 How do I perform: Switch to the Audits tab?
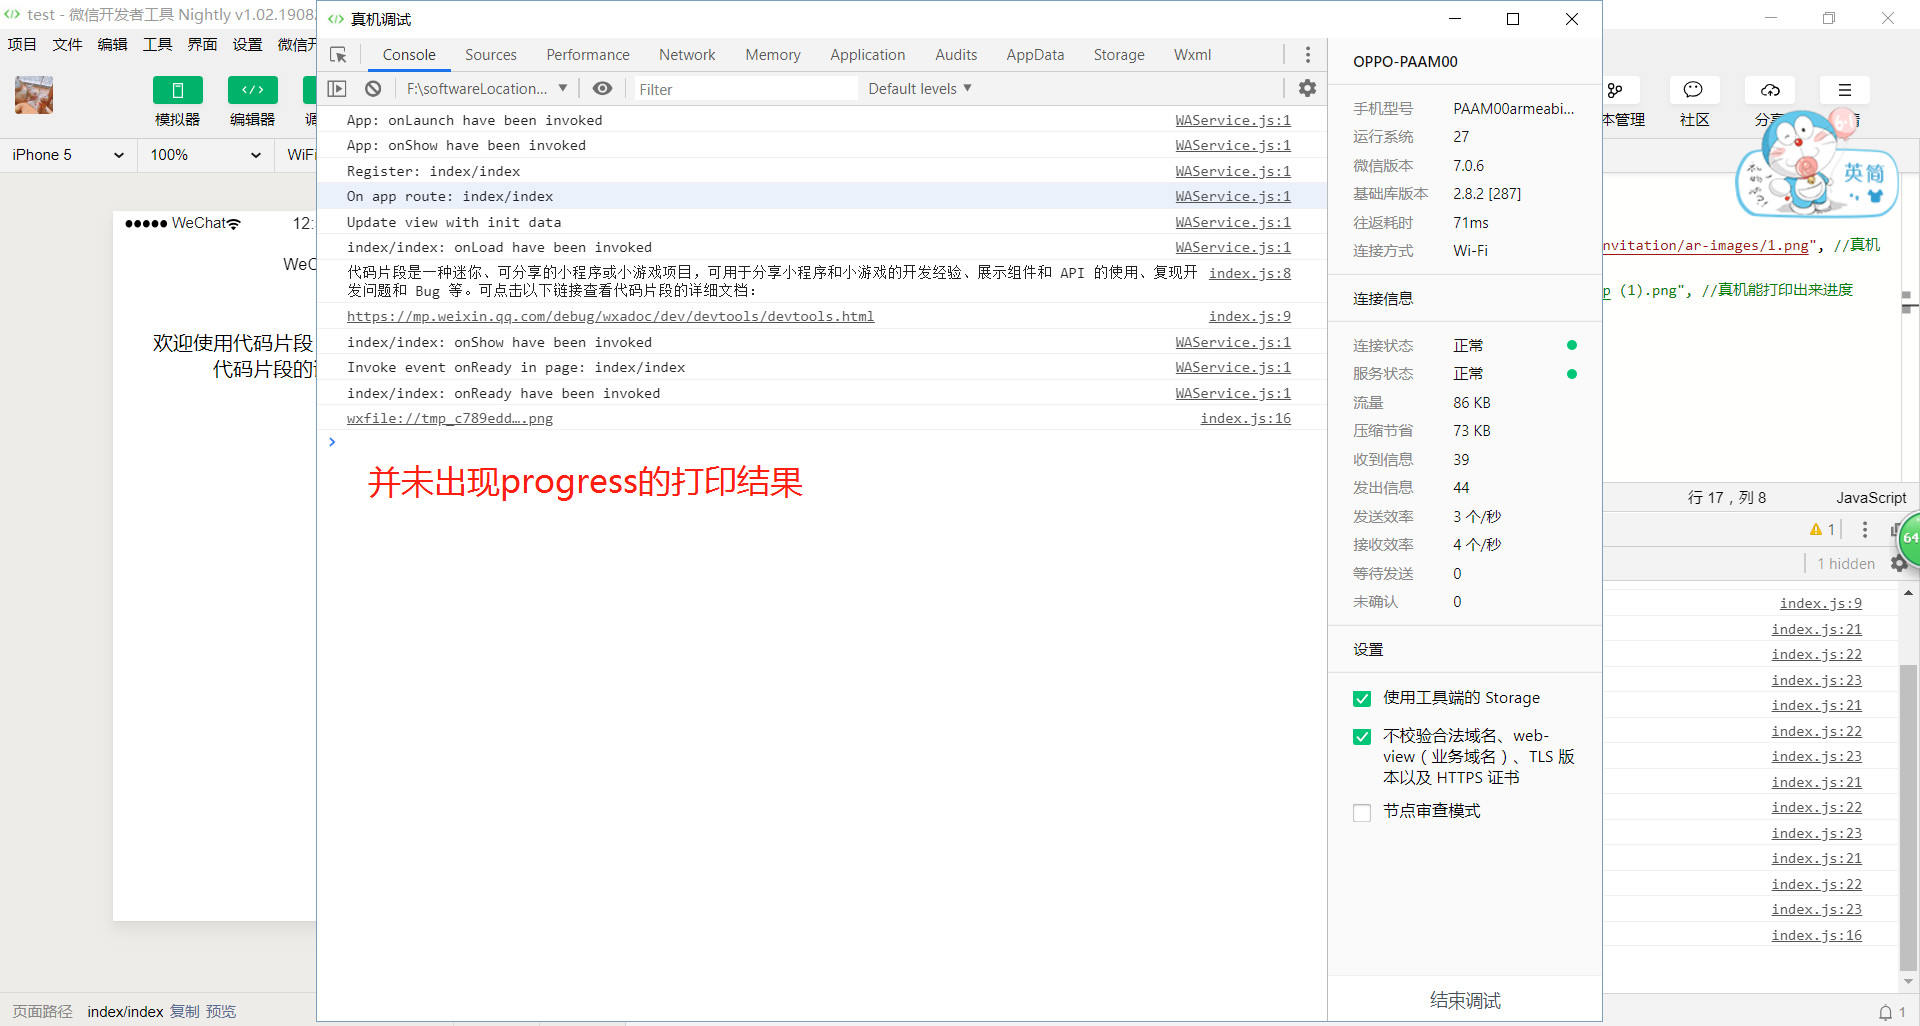click(956, 55)
